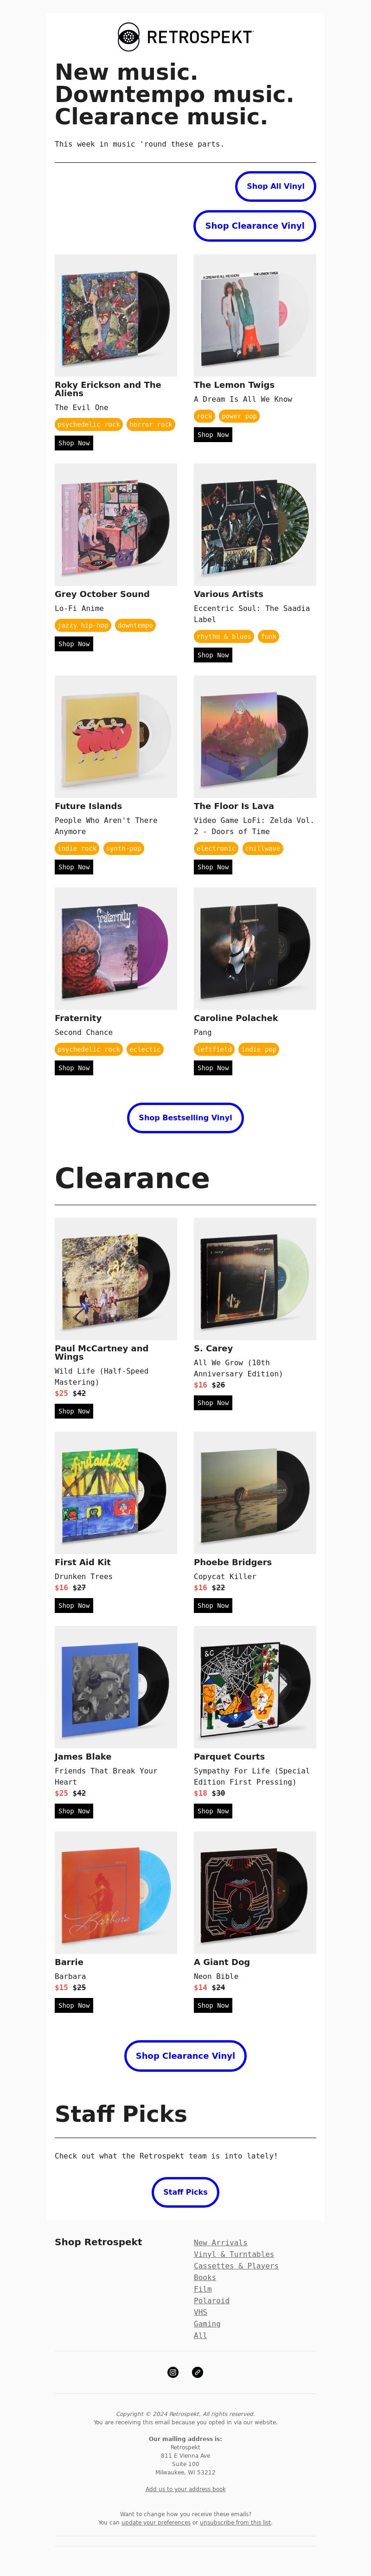371x2576 pixels.
Task: Select the chillwave genre tag
Action: (x=263, y=848)
